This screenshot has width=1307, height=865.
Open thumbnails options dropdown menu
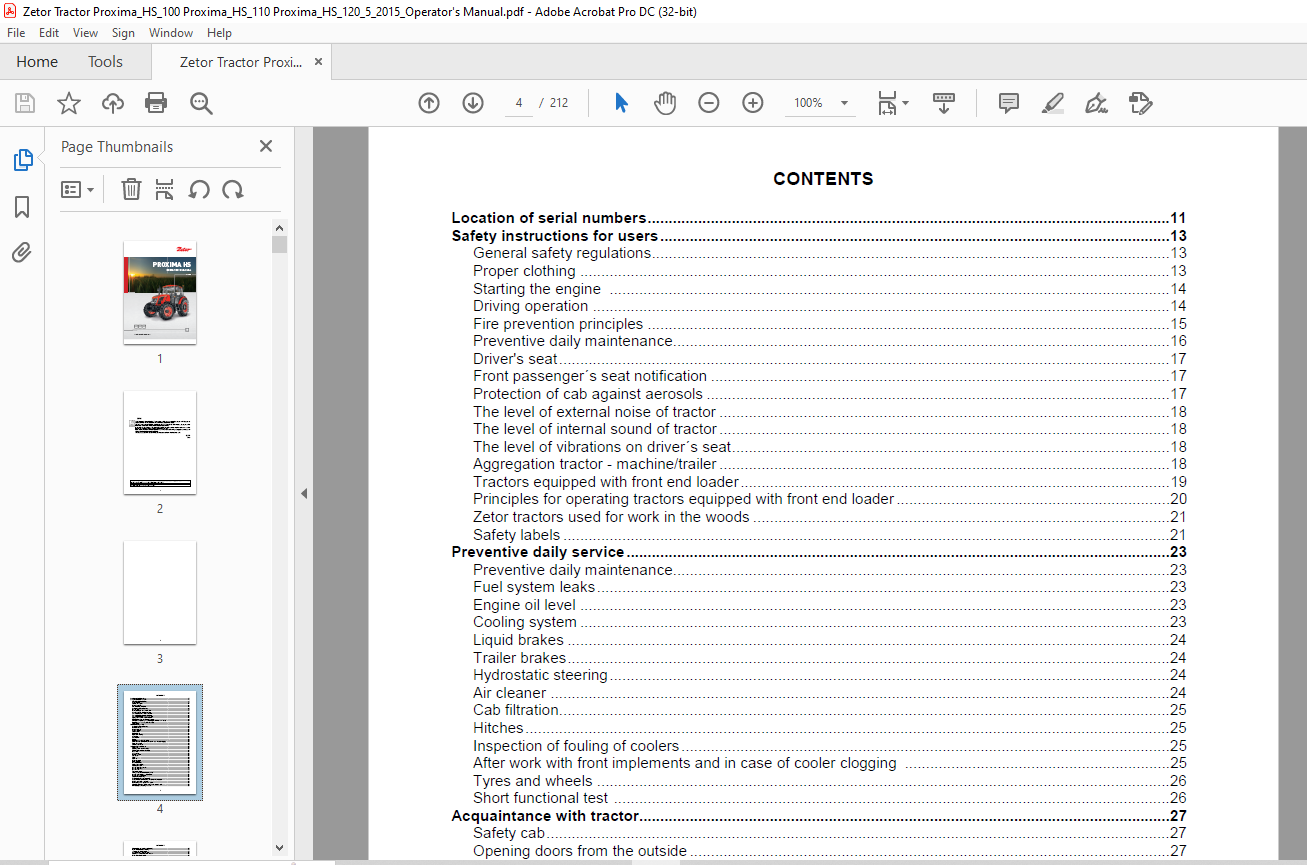click(x=77, y=189)
